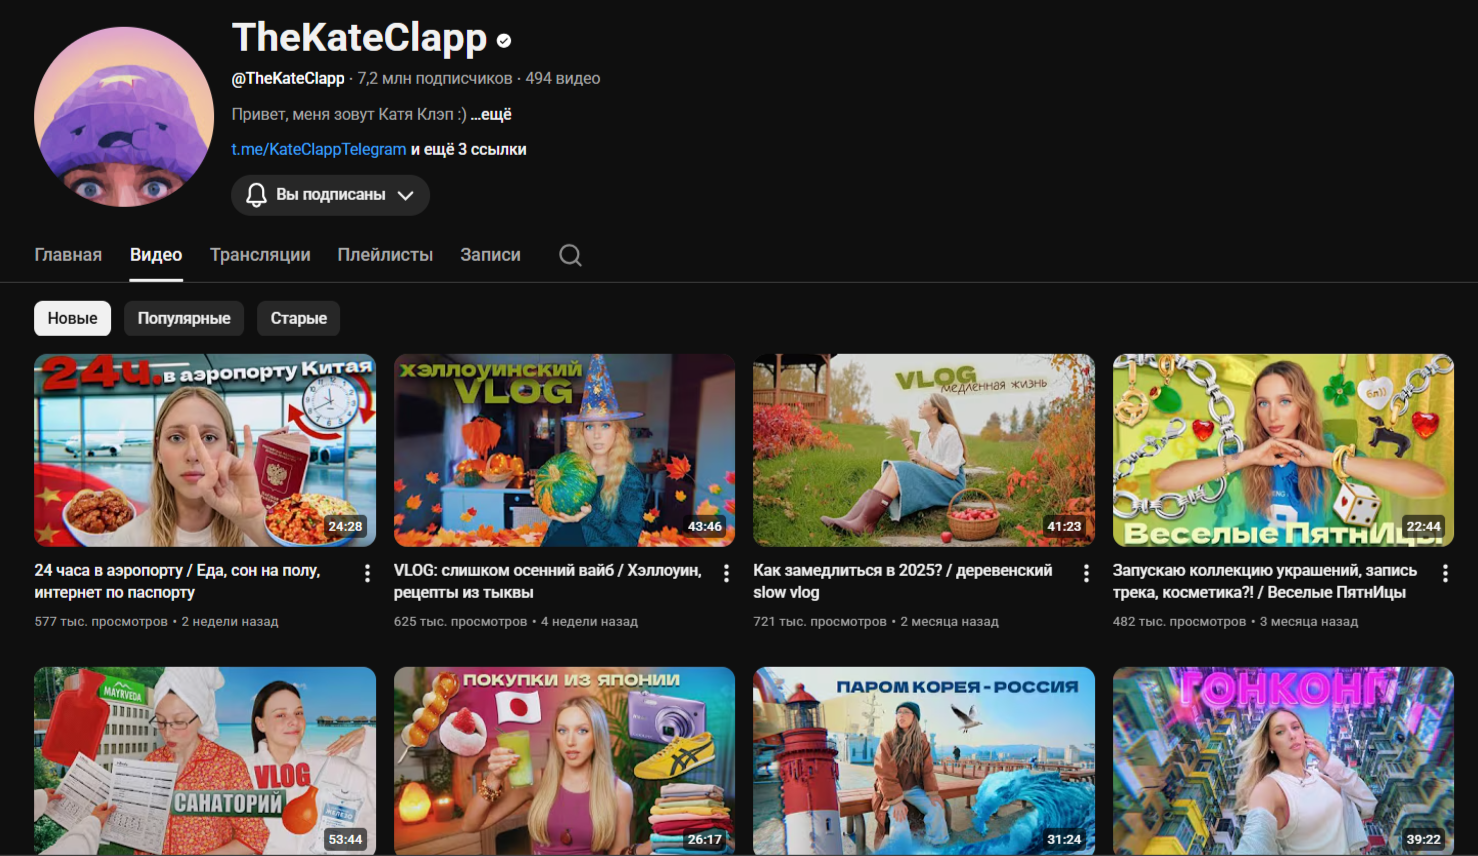
Task: Click '577 тыс. просмотров' view count
Action: [101, 621]
